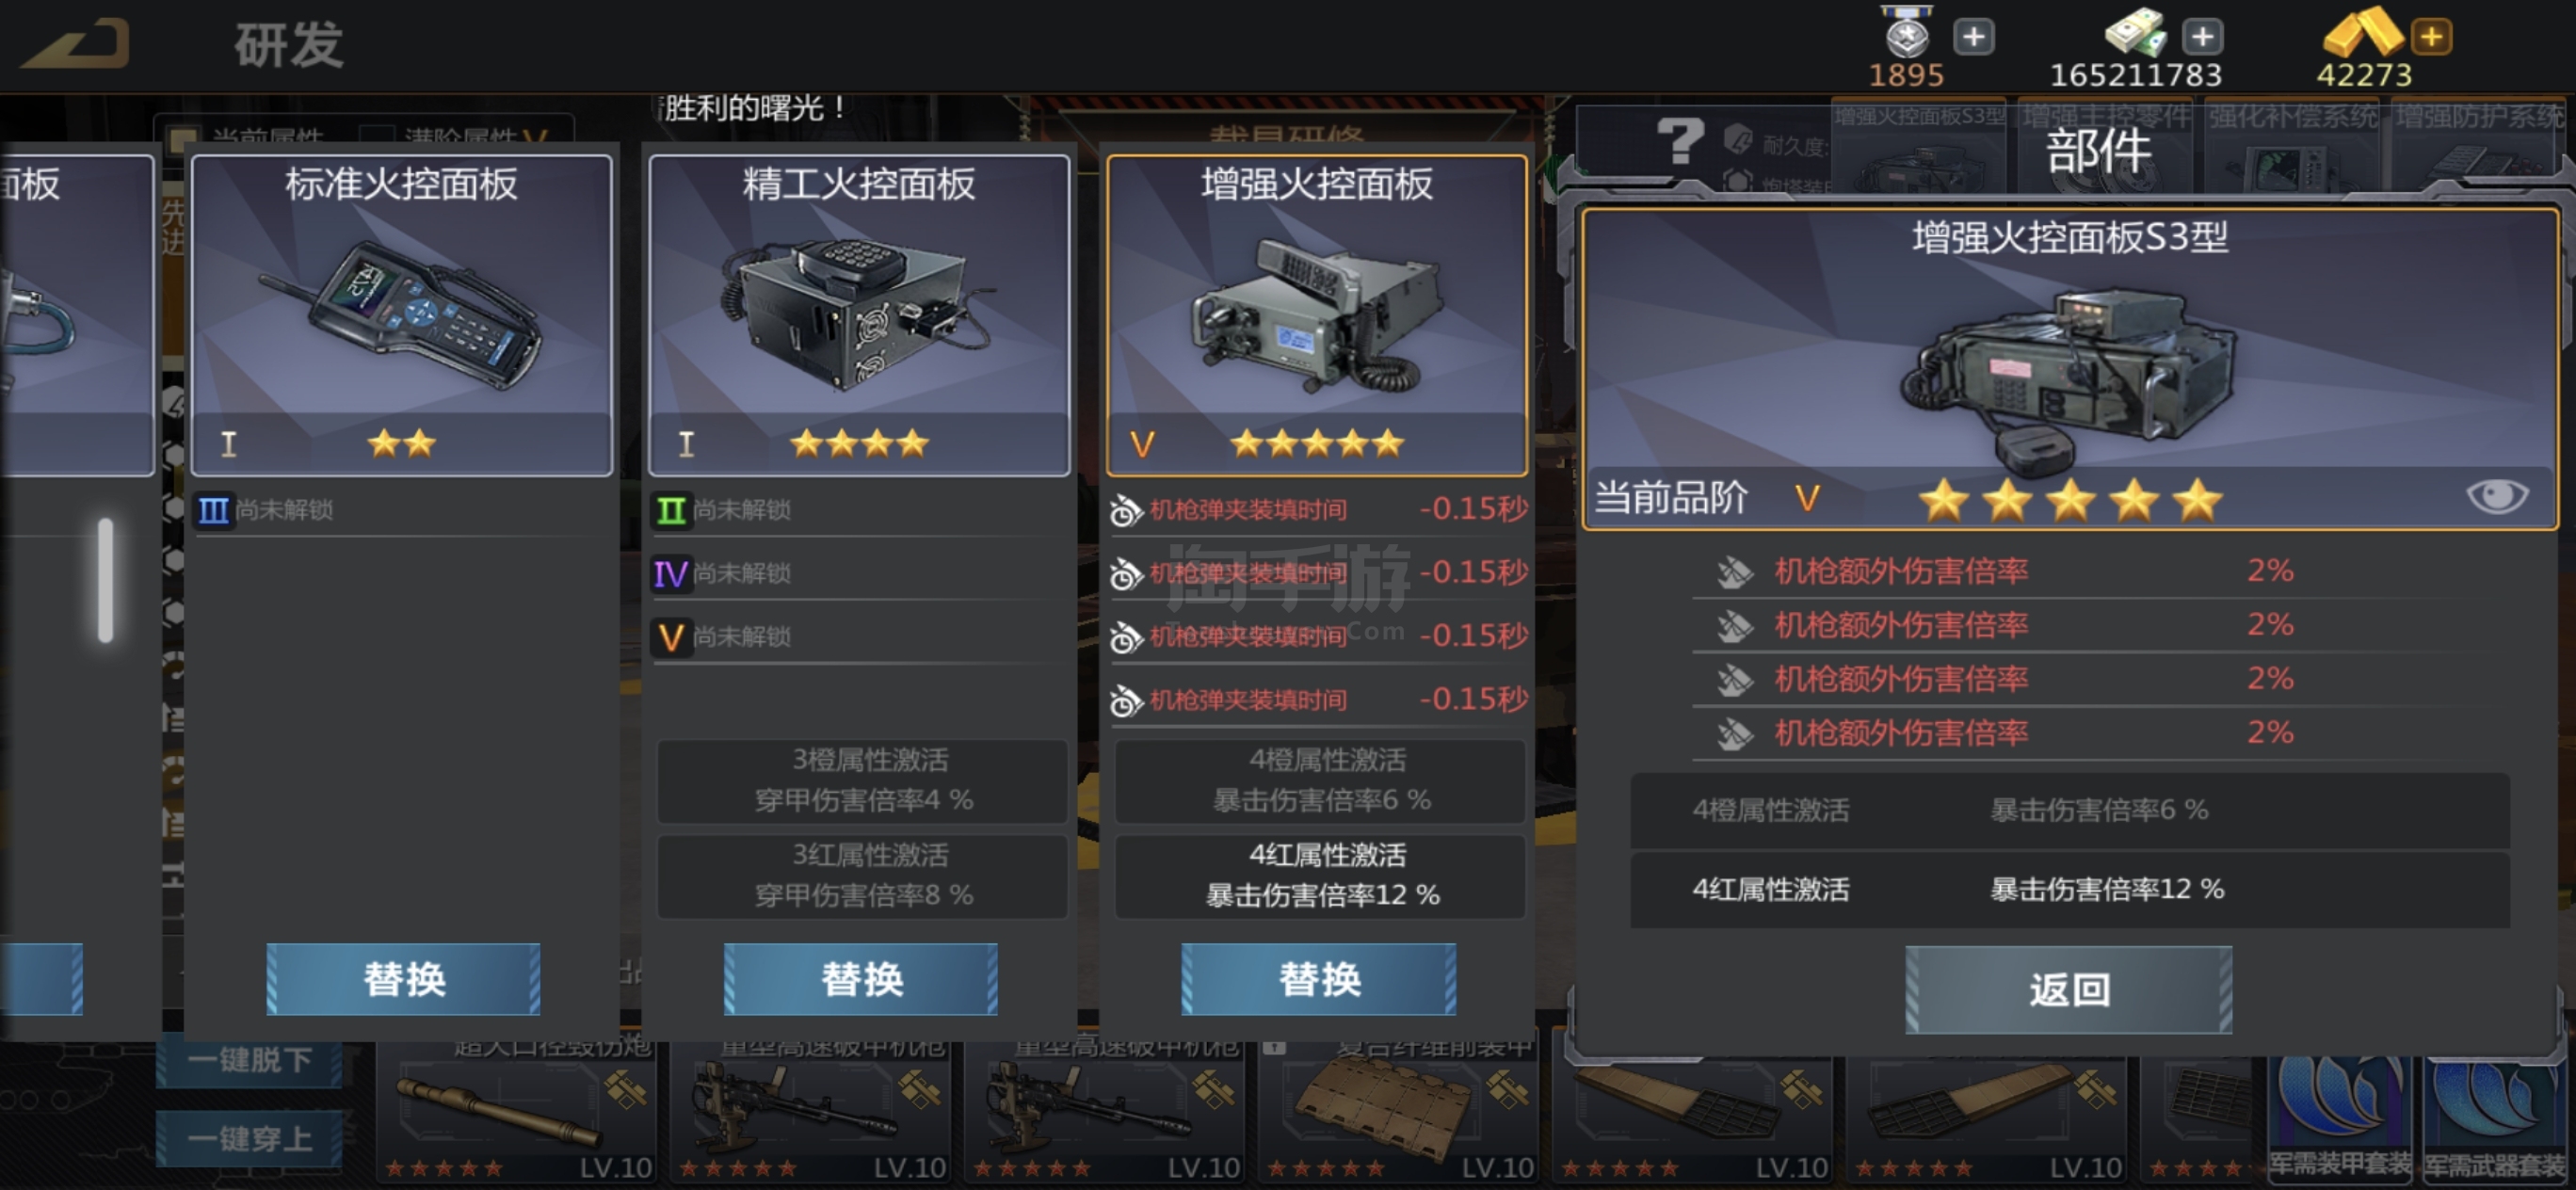Click 替换 under 标准火控面板
2576x1190 pixels.
[403, 979]
